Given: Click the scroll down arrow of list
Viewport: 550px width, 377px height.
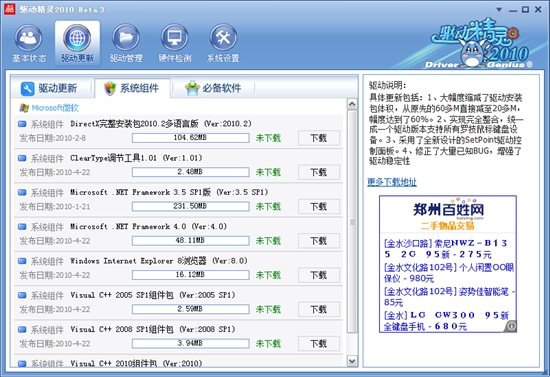Looking at the screenshot, I should click(x=352, y=361).
